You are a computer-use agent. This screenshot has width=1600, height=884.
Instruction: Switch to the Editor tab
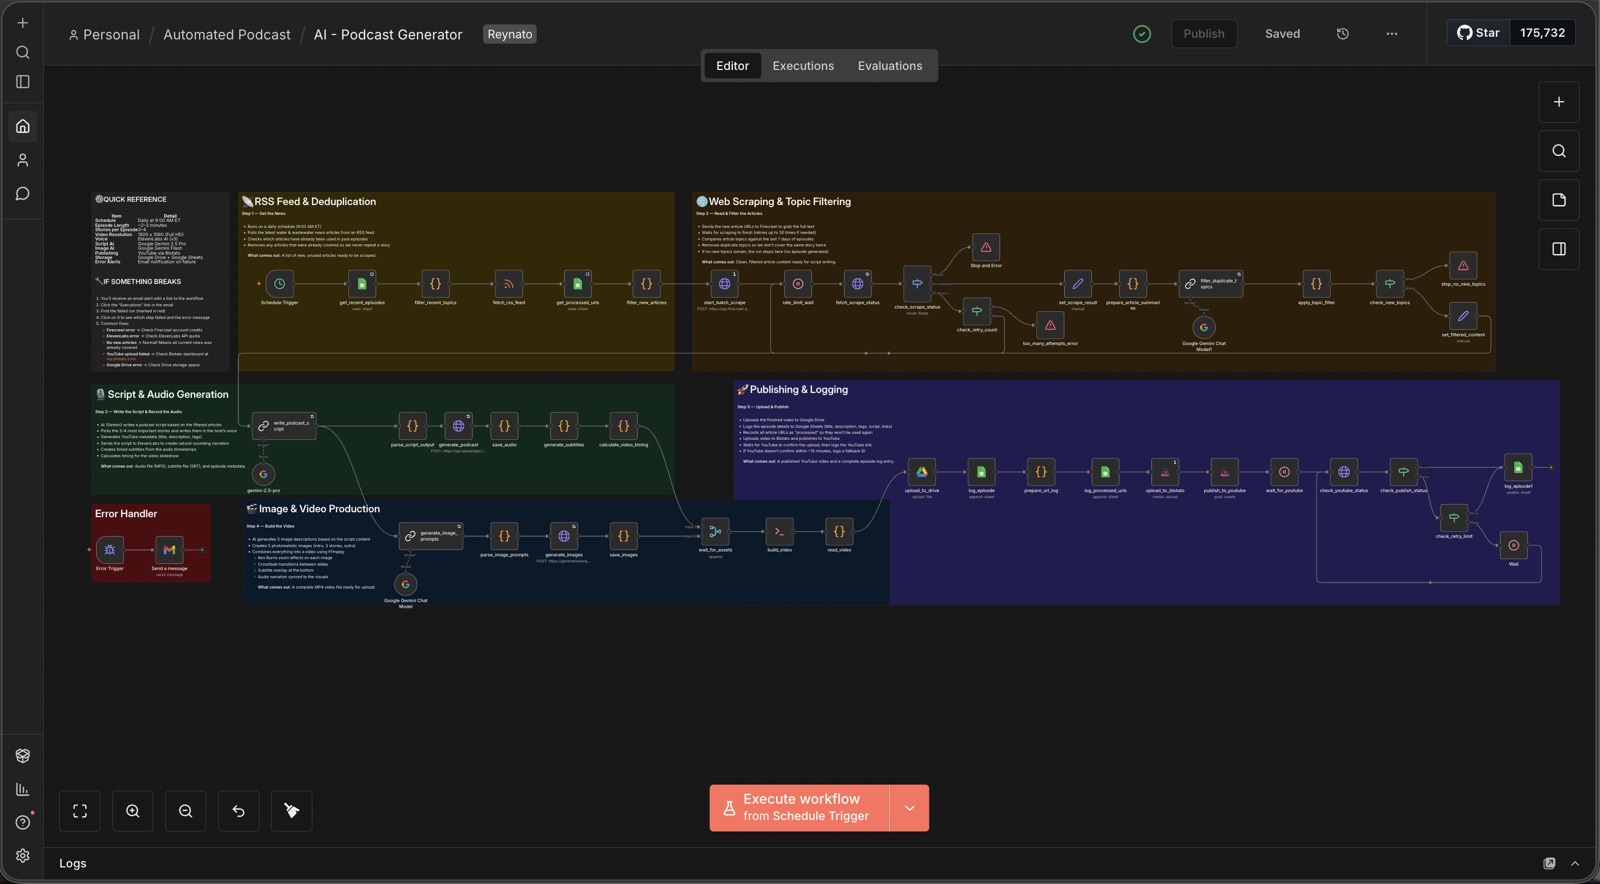pyautogui.click(x=732, y=66)
